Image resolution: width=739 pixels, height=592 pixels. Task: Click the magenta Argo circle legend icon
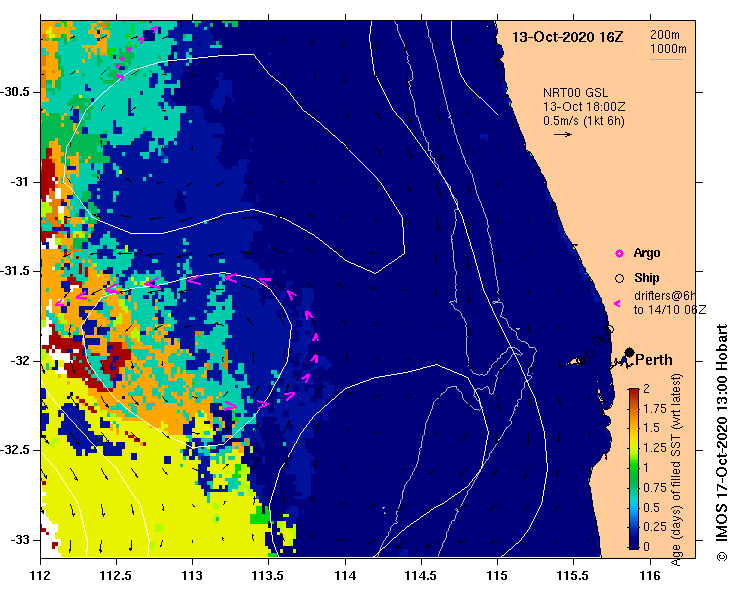619,254
